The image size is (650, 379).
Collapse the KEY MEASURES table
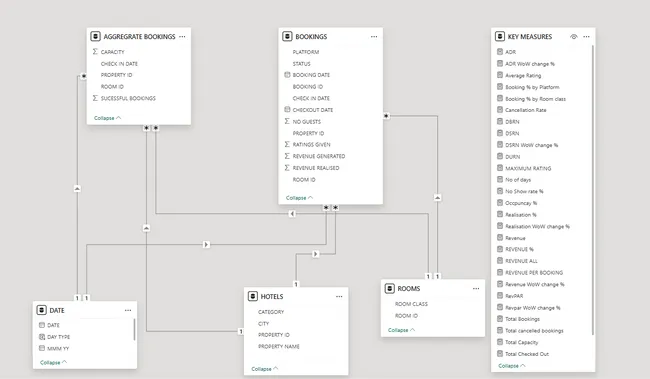click(512, 366)
